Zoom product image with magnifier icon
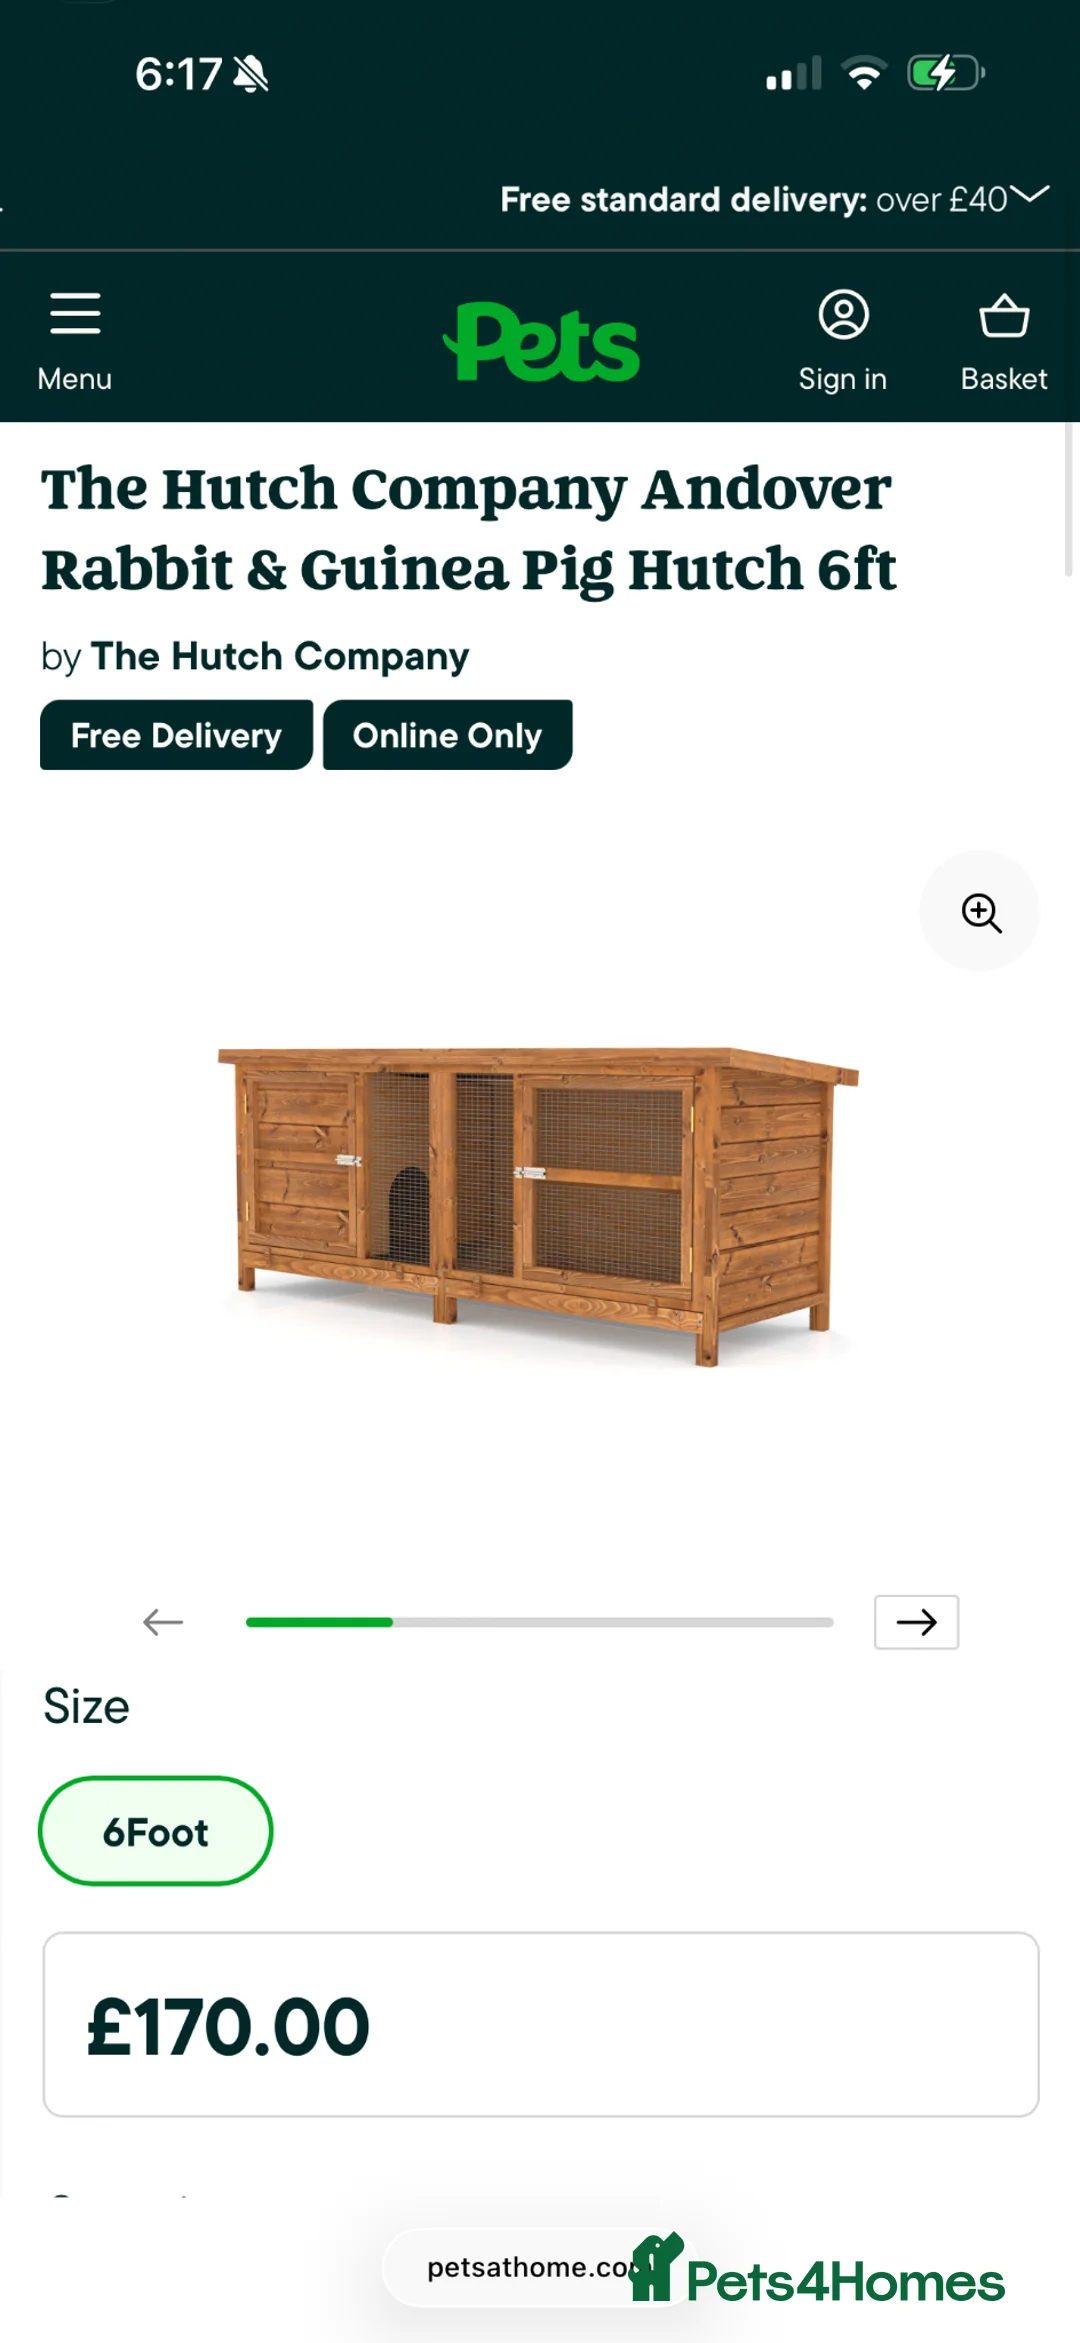The image size is (1080, 2343). click(x=980, y=911)
